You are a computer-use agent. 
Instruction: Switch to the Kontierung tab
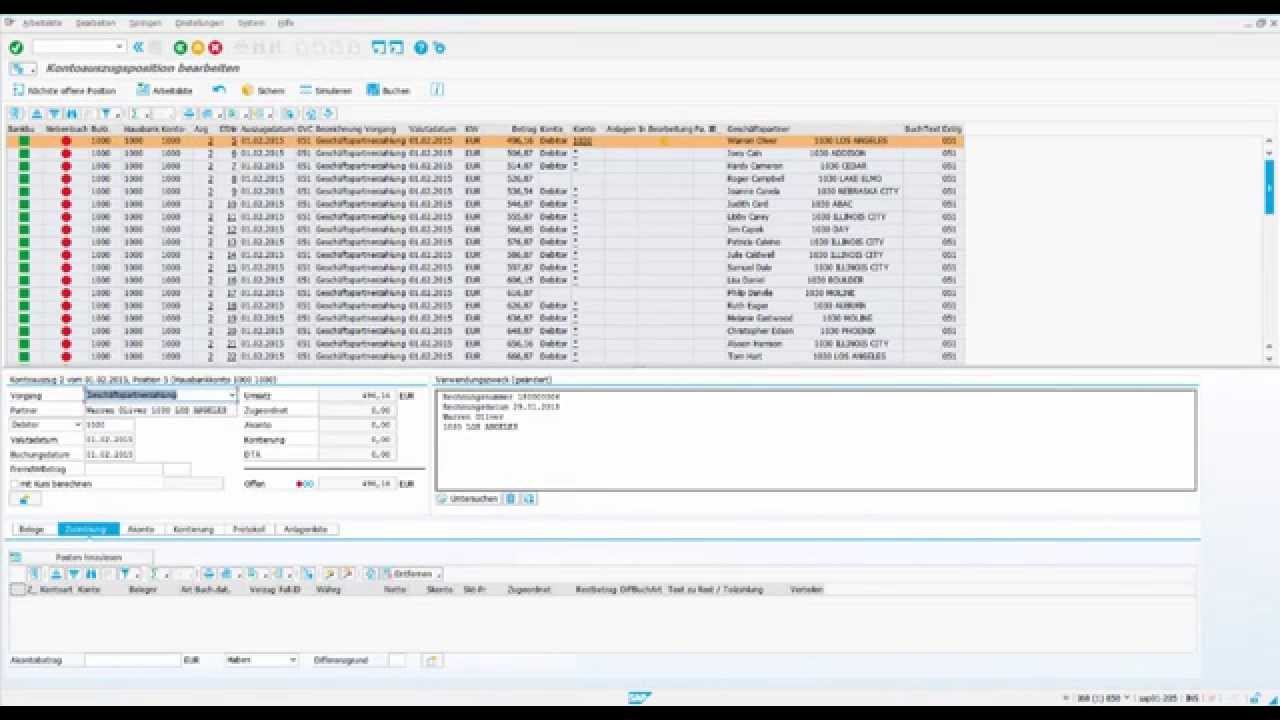click(193, 529)
